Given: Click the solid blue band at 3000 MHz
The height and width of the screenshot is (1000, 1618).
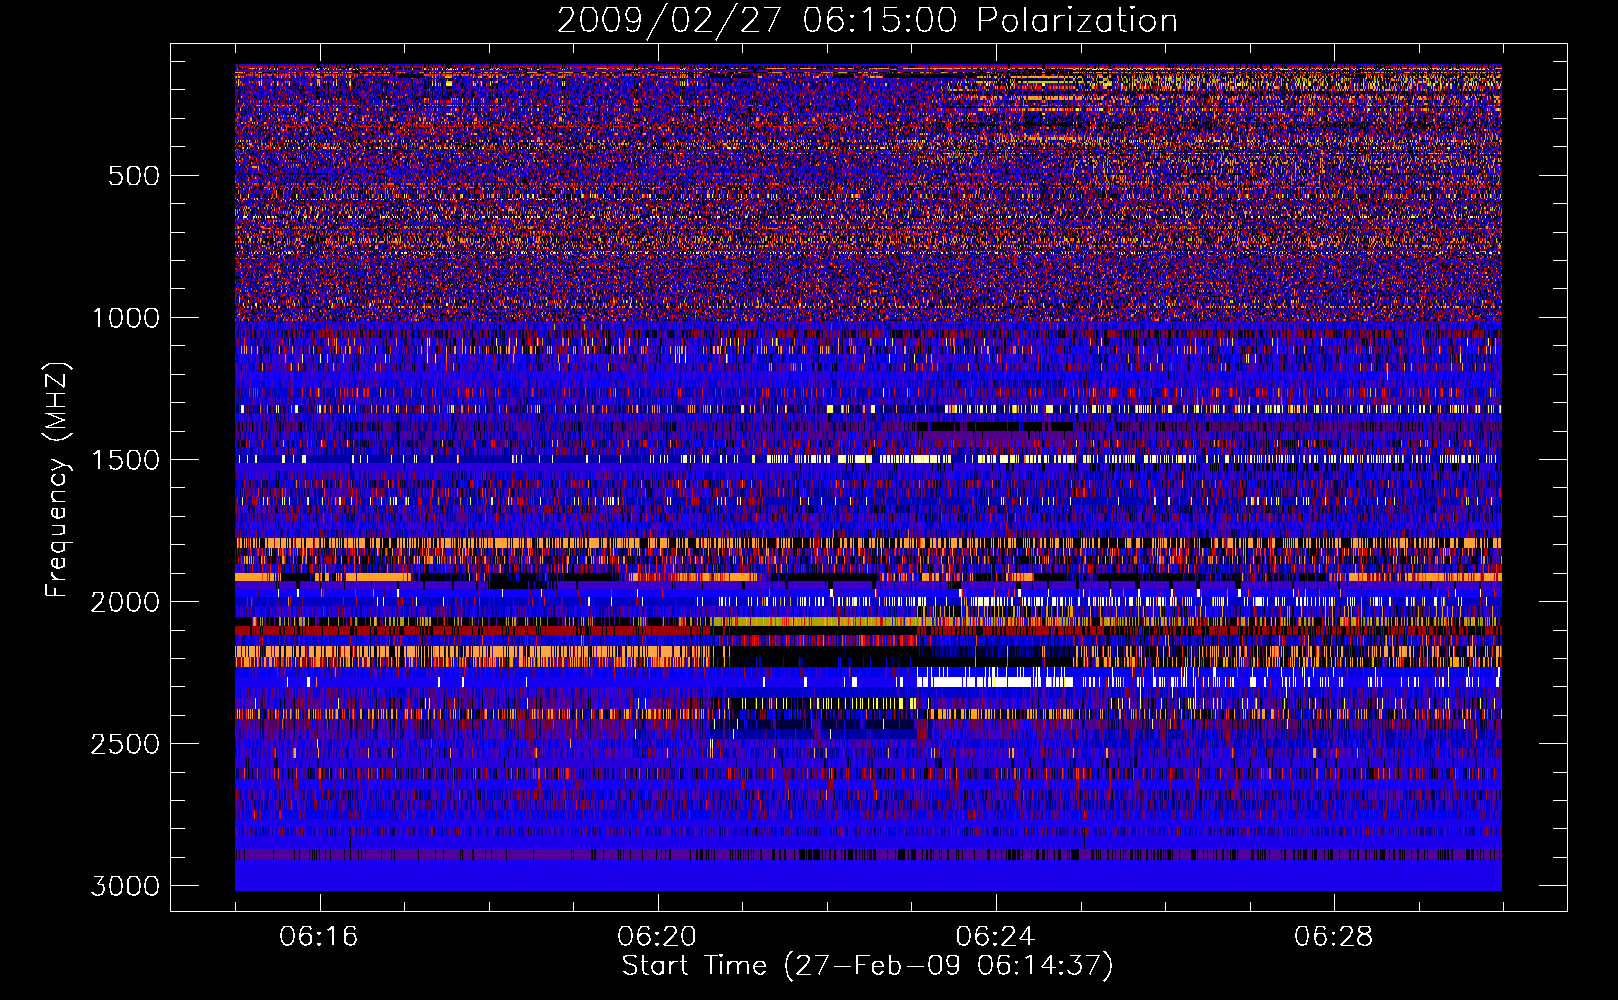Looking at the screenshot, I should [x=868, y=876].
